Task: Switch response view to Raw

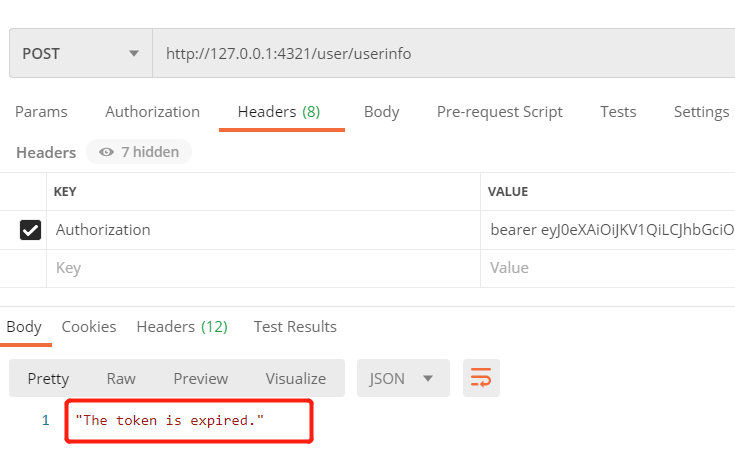Action: [121, 378]
